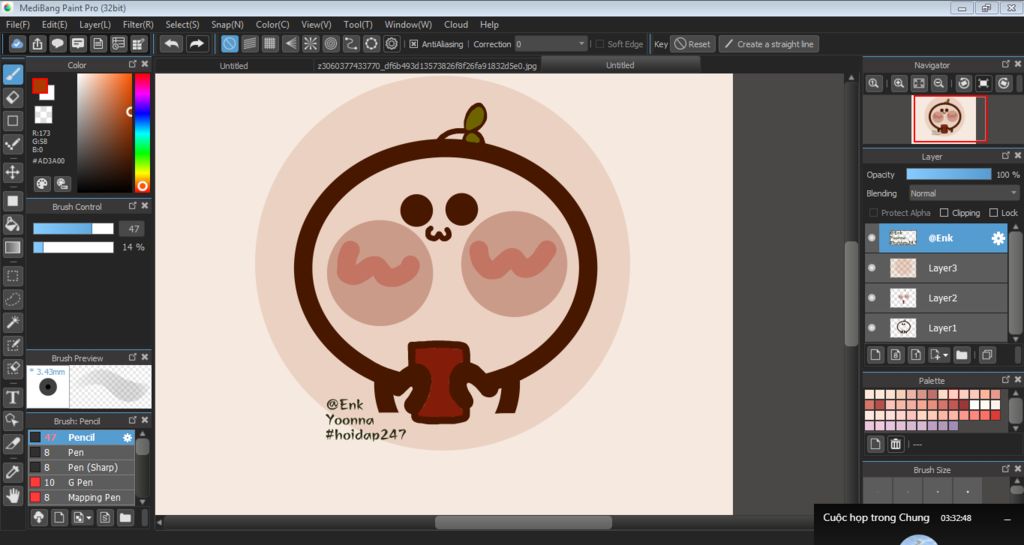Open the Snap menu
This screenshot has height=545, width=1024.
[x=227, y=24]
